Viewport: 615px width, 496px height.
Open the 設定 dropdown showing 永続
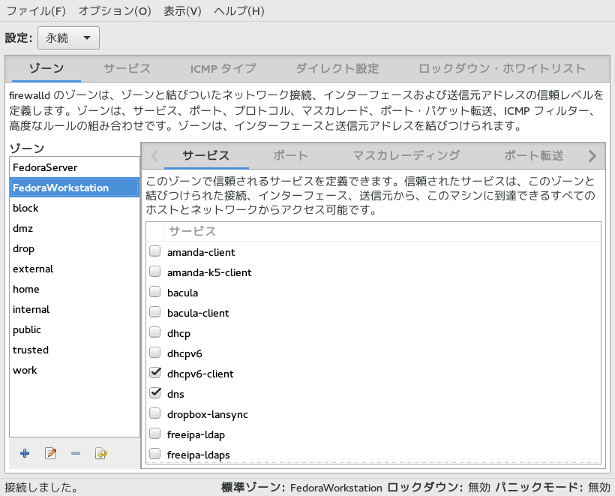68,38
